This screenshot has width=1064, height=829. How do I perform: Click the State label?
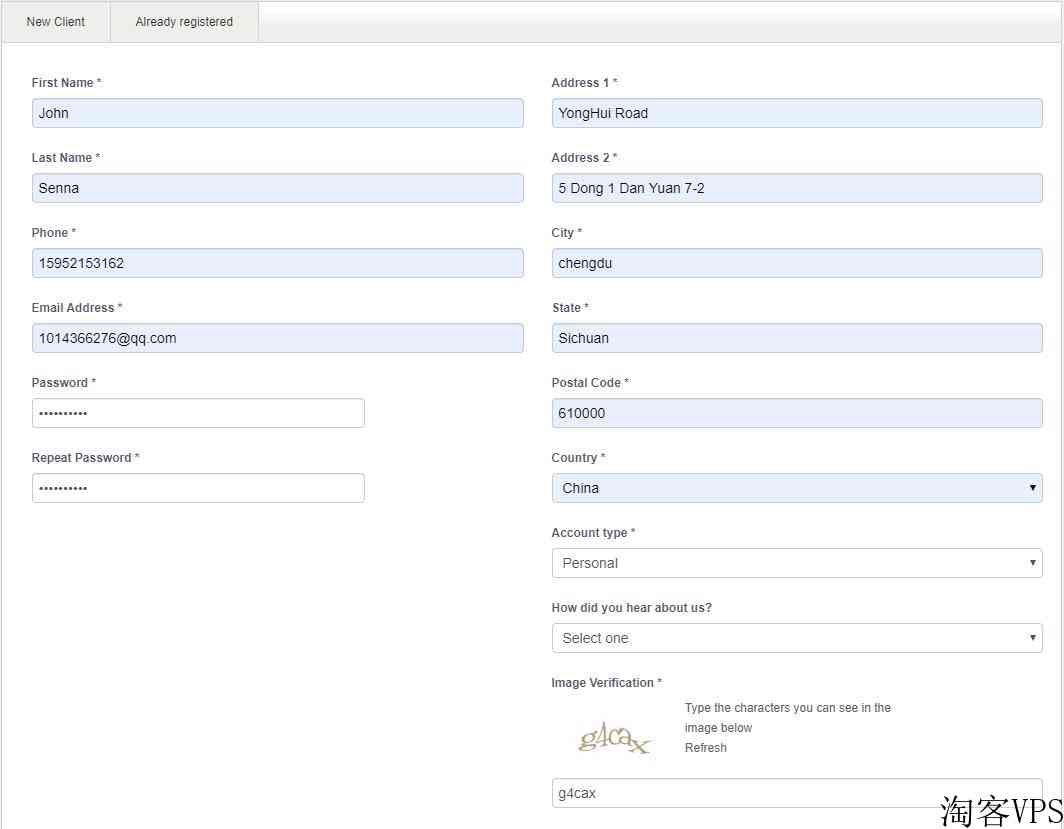pos(570,307)
